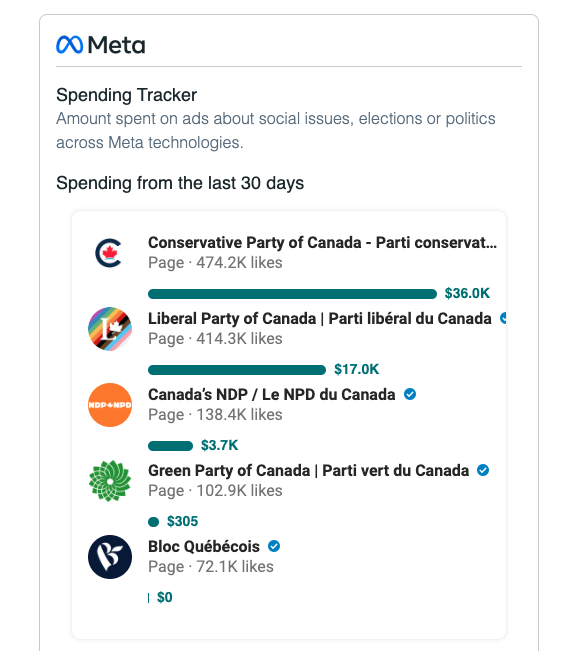Click the Meta infinity logo
581x651 pixels.
(x=69, y=45)
